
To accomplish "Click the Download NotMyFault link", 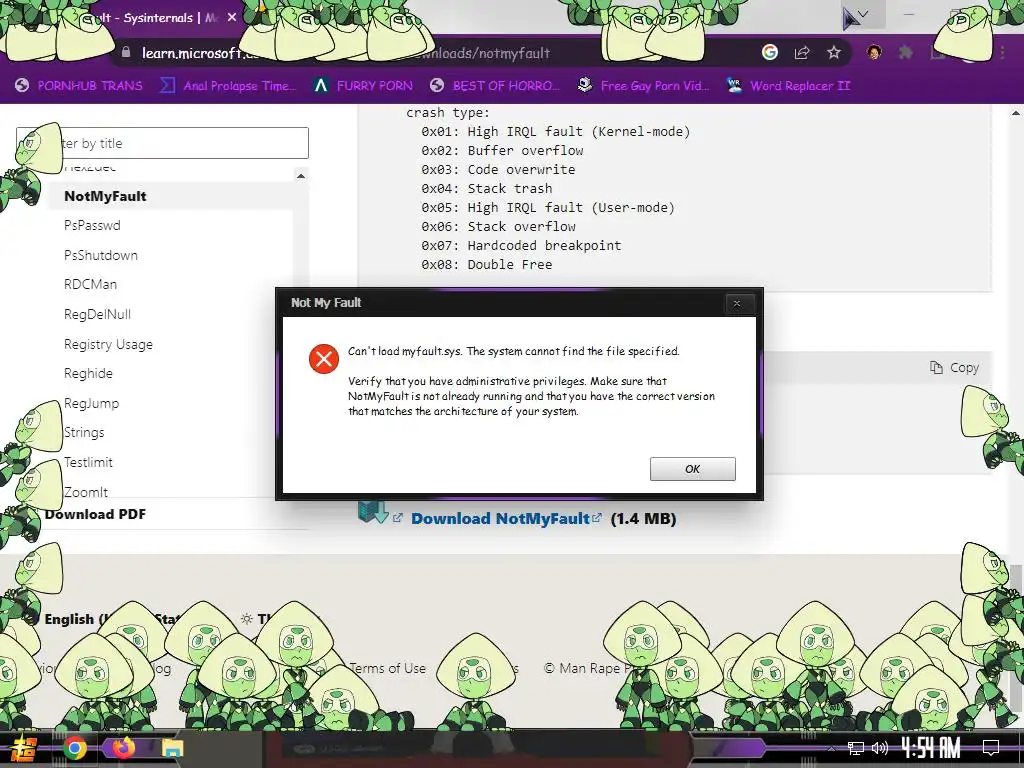I will pos(500,519).
